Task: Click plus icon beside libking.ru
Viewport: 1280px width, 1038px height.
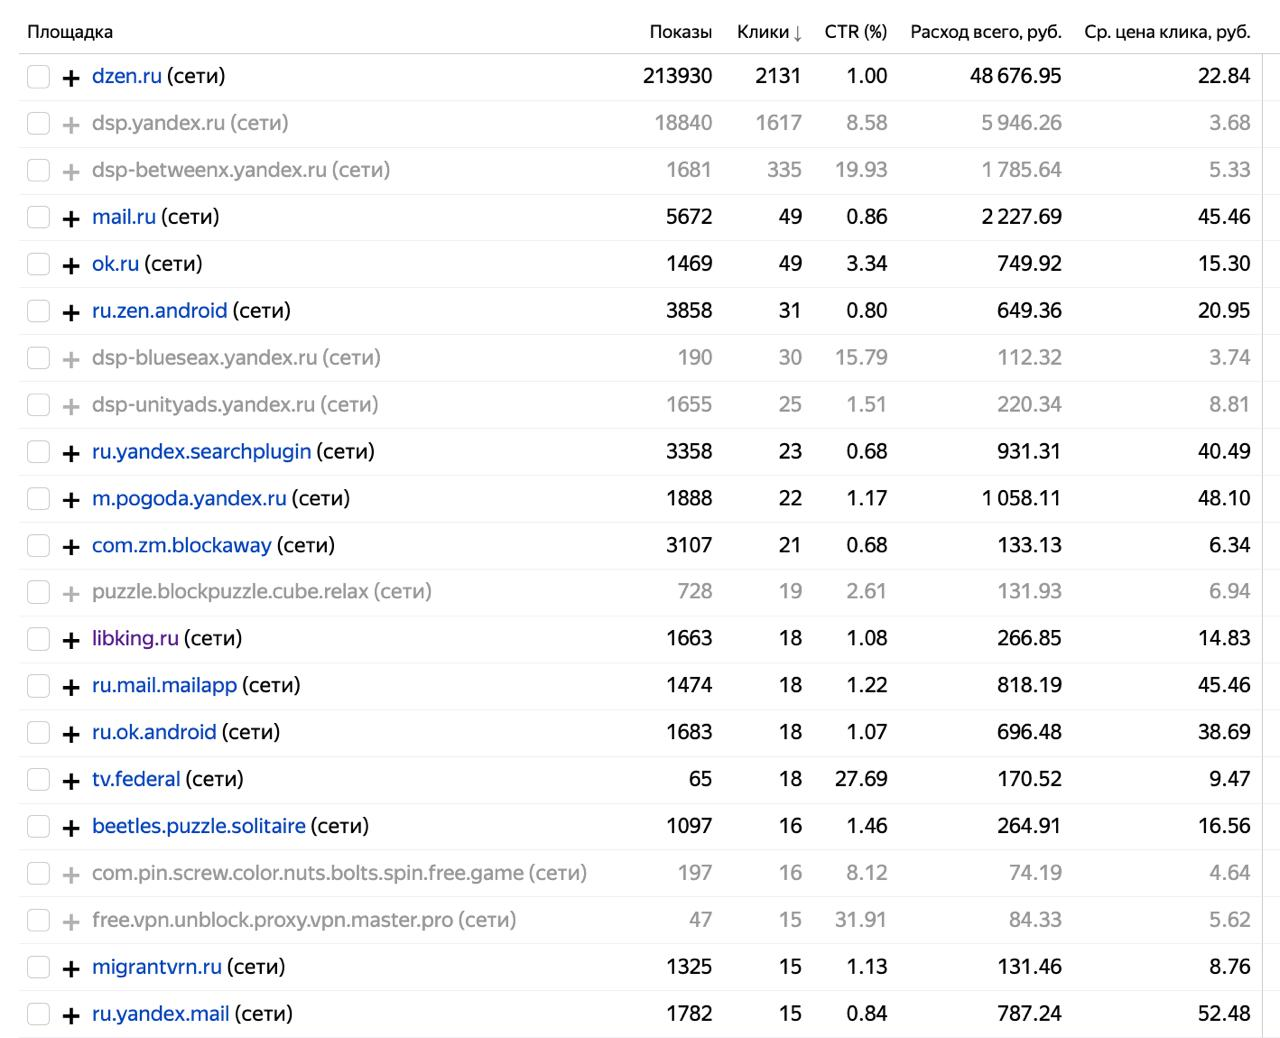Action: pos(70,641)
